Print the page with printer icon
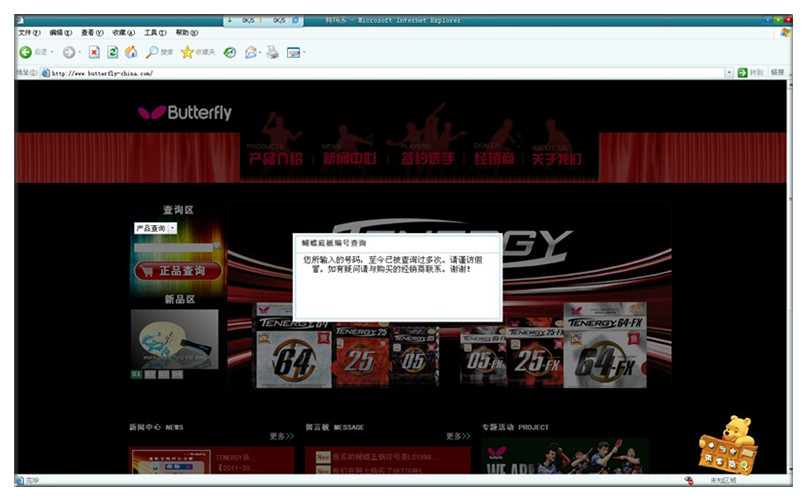807x501 pixels. pyautogui.click(x=272, y=52)
